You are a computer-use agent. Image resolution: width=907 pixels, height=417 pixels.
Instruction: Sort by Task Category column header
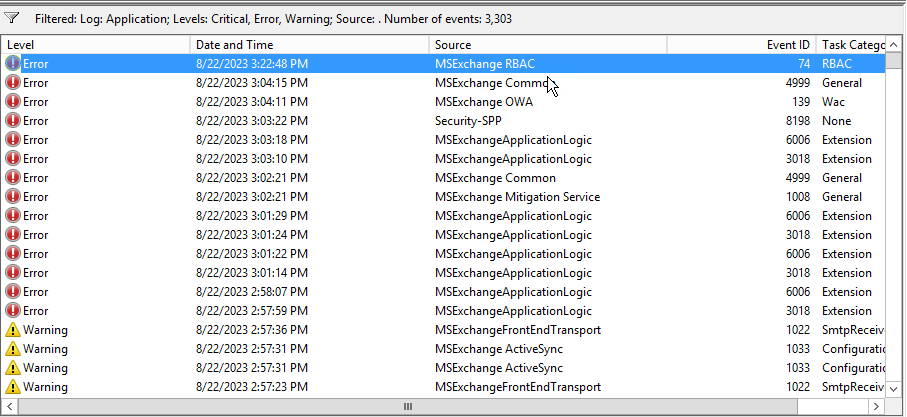850,45
